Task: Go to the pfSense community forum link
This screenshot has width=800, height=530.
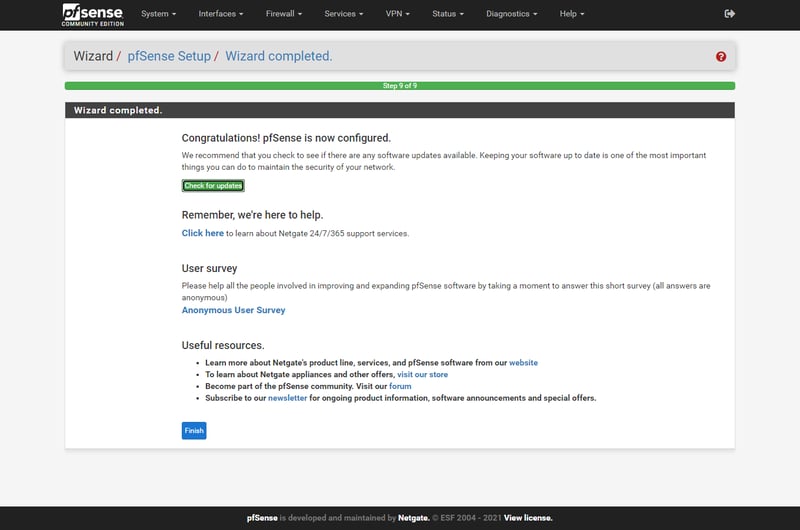Action: pyautogui.click(x=400, y=386)
